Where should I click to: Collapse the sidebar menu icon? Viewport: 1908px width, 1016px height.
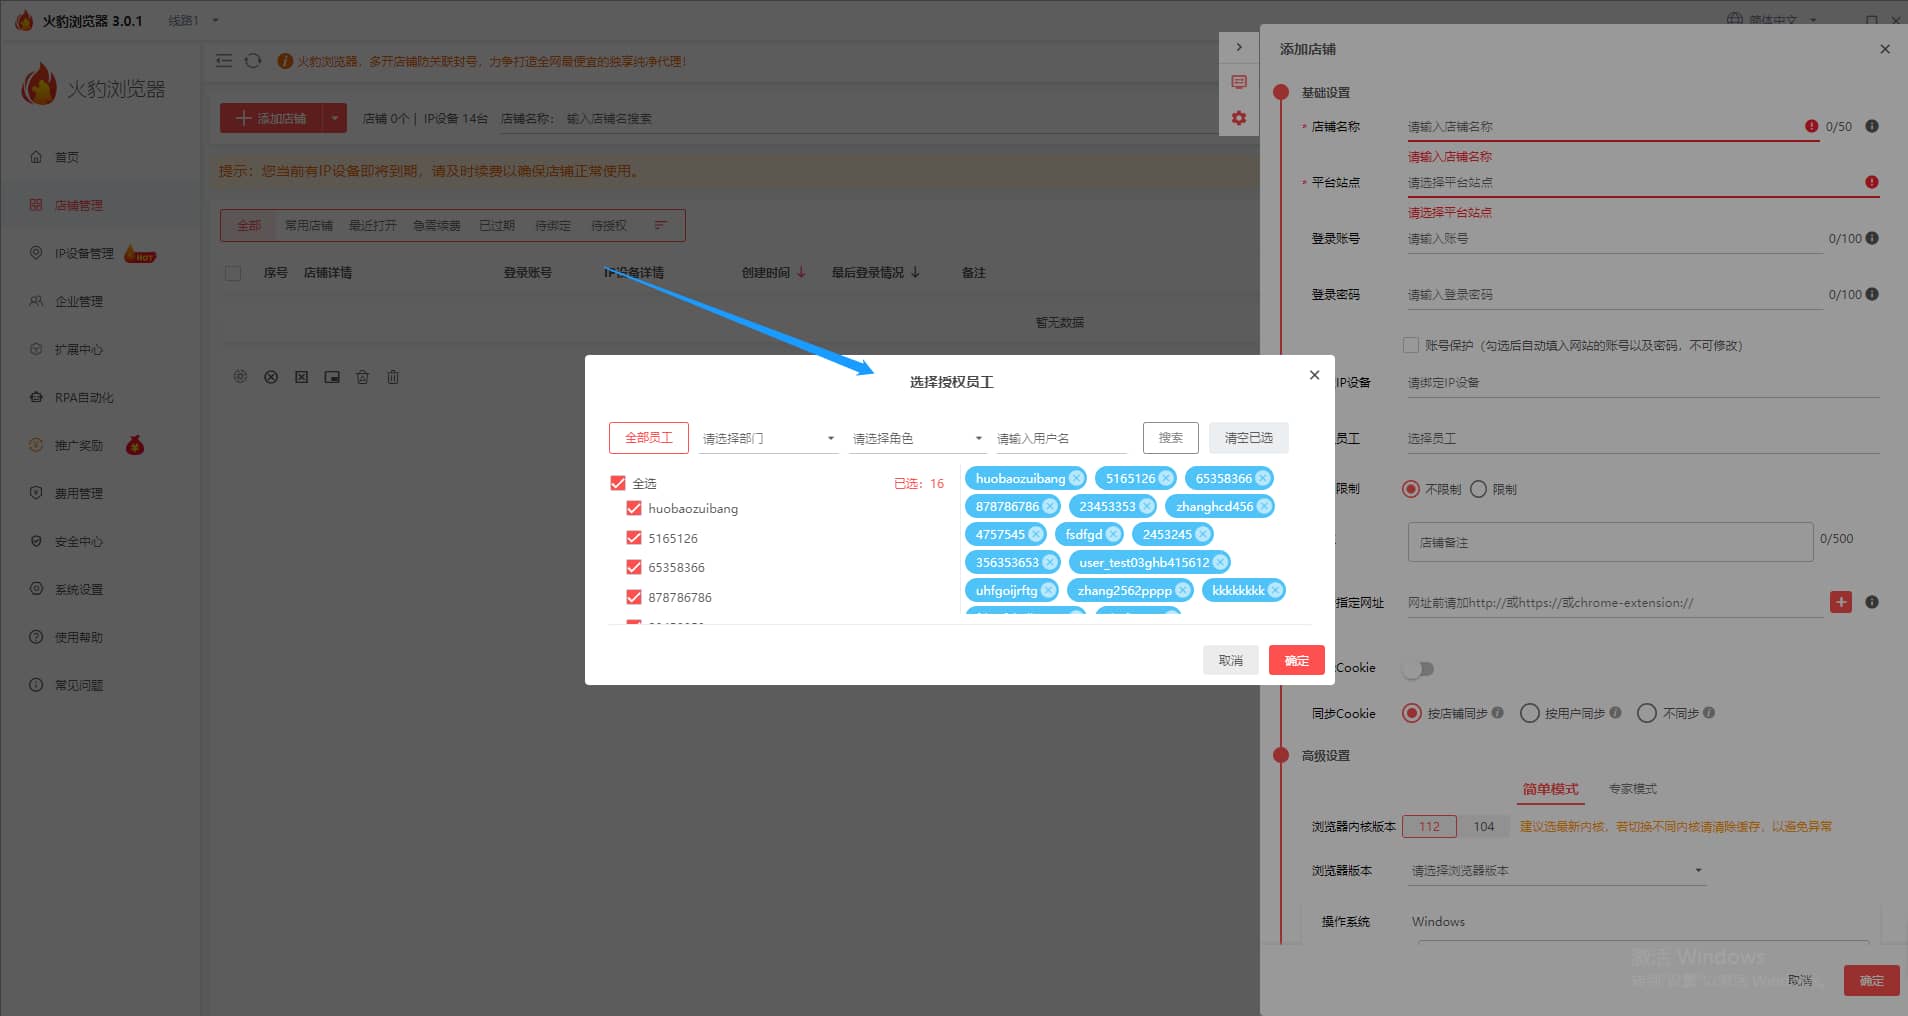pyautogui.click(x=224, y=61)
